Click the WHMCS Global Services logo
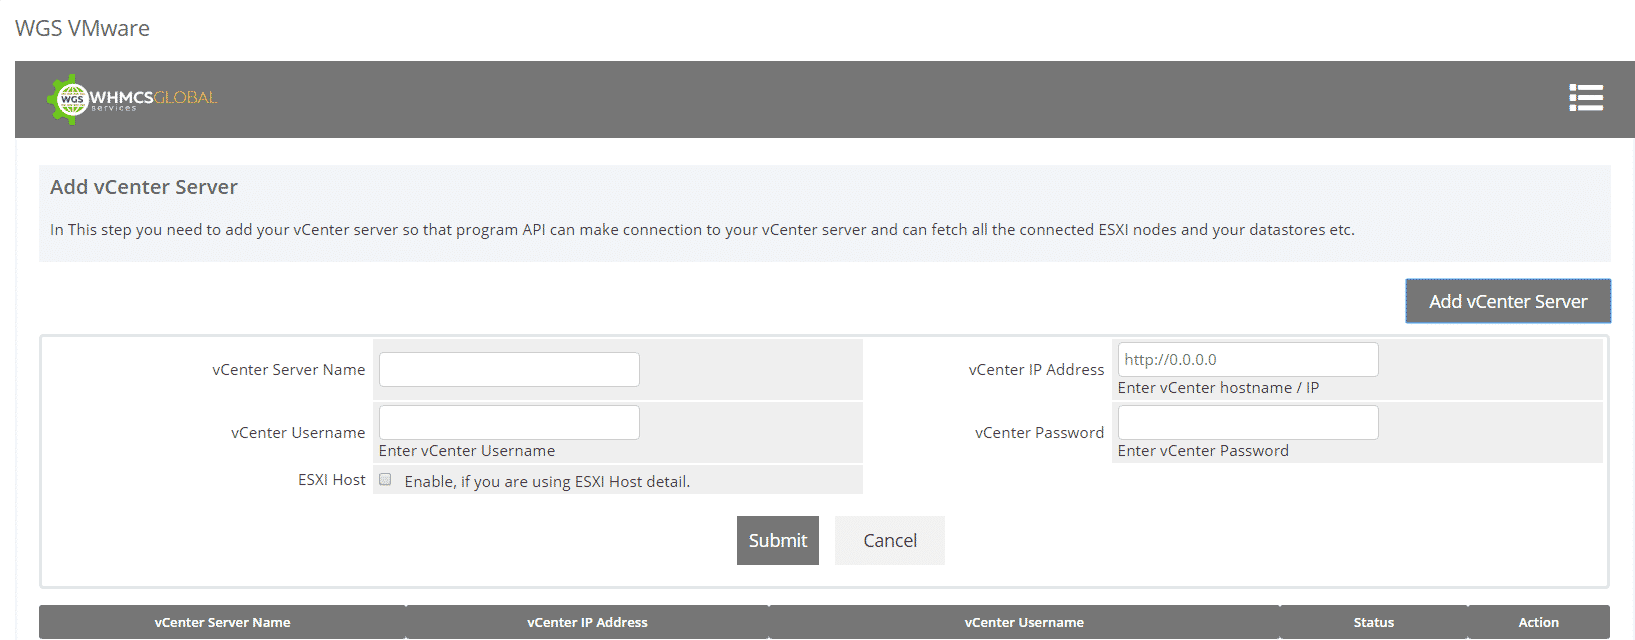 click(132, 99)
